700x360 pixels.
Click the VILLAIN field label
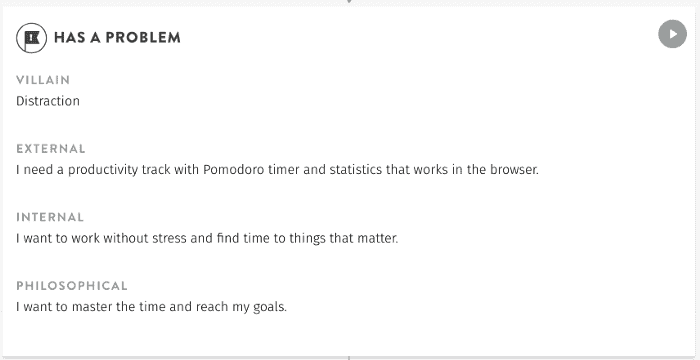pyautogui.click(x=43, y=80)
